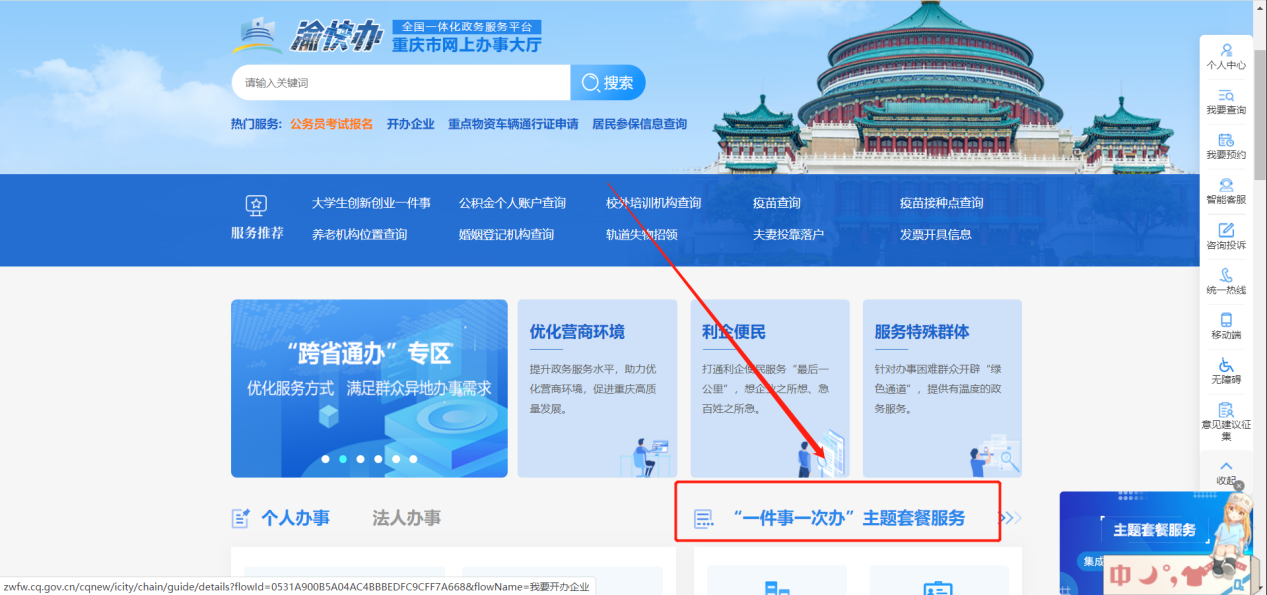
Task: Click the 我要查询 sidebar icon
Action: (1226, 102)
